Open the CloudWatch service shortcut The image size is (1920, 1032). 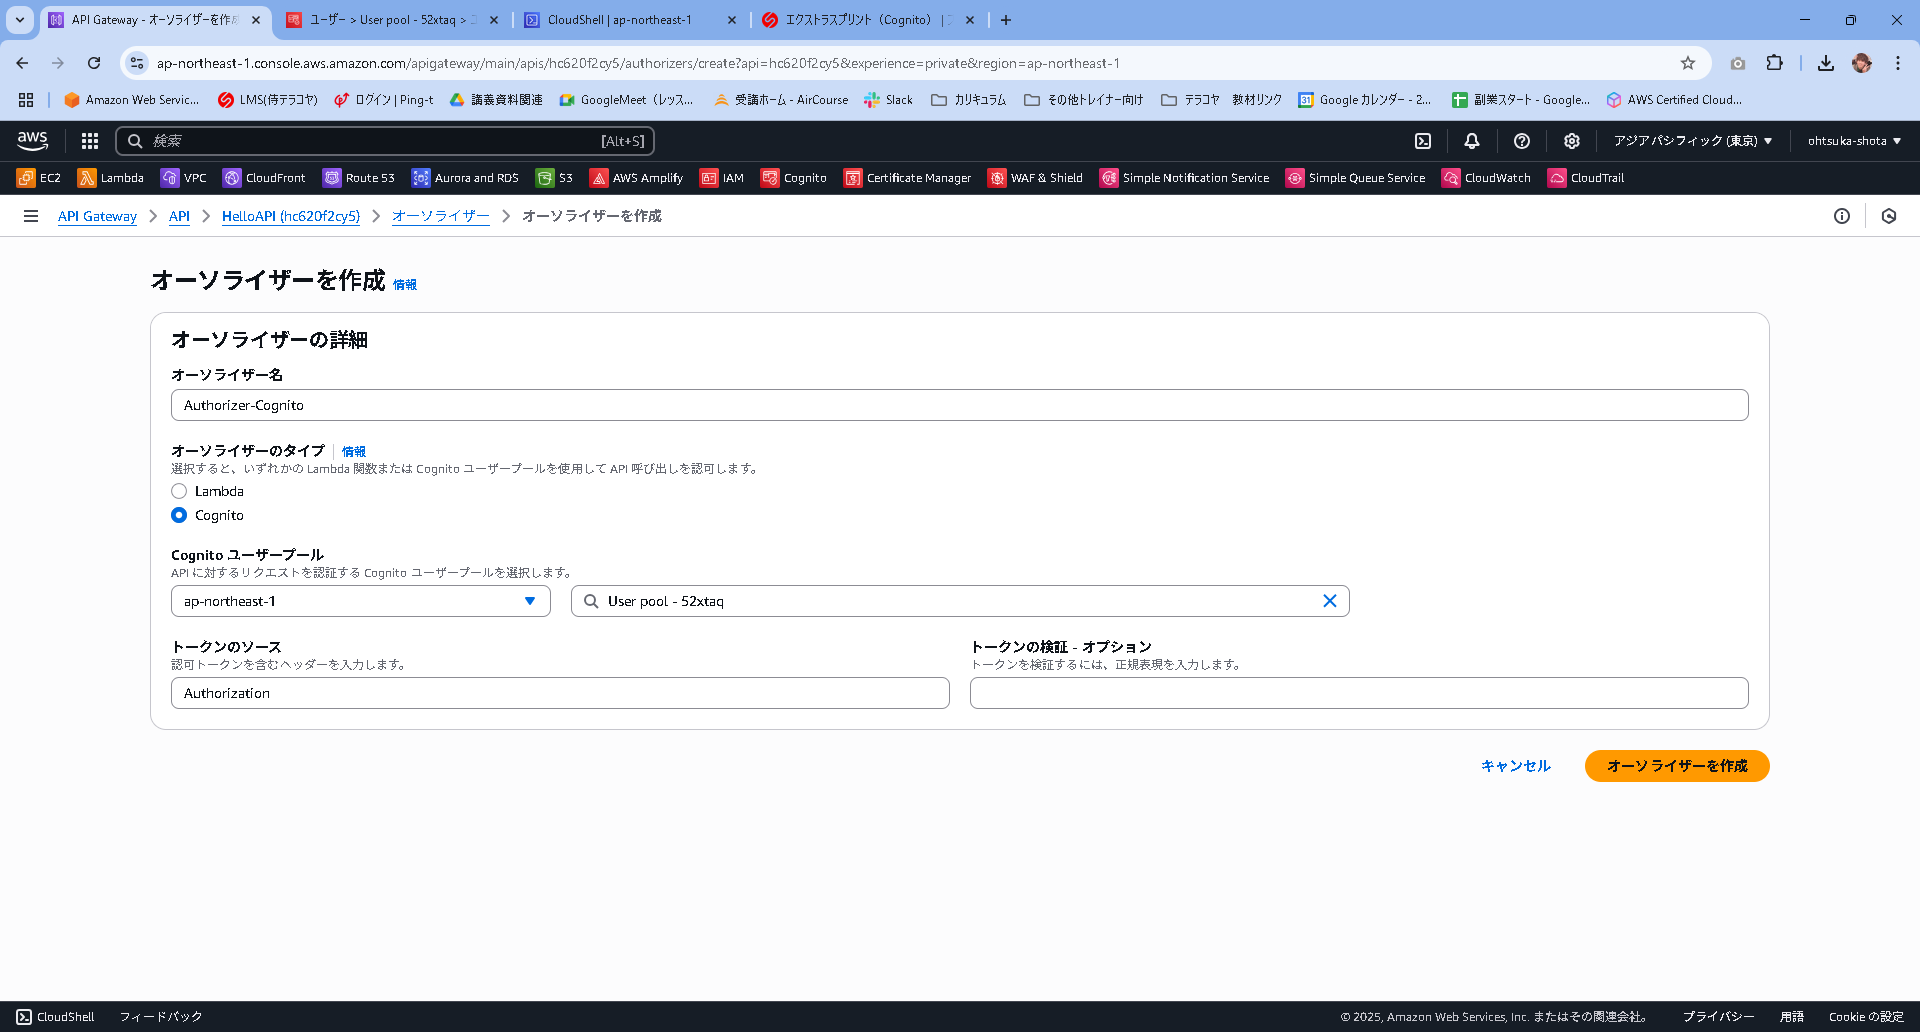point(1487,177)
